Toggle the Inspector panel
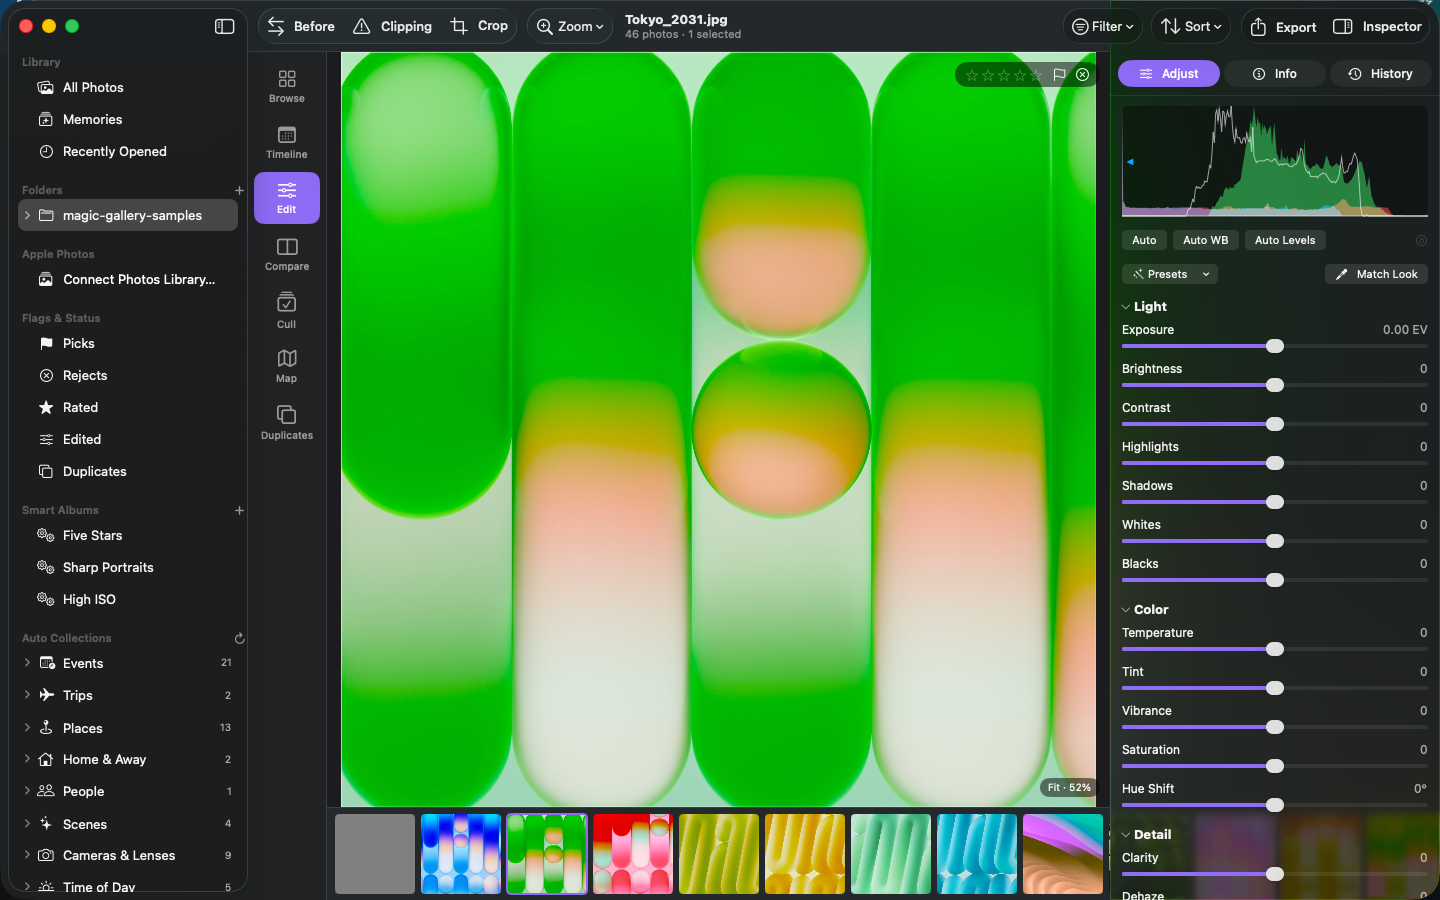The width and height of the screenshot is (1440, 900). pyautogui.click(x=1377, y=27)
